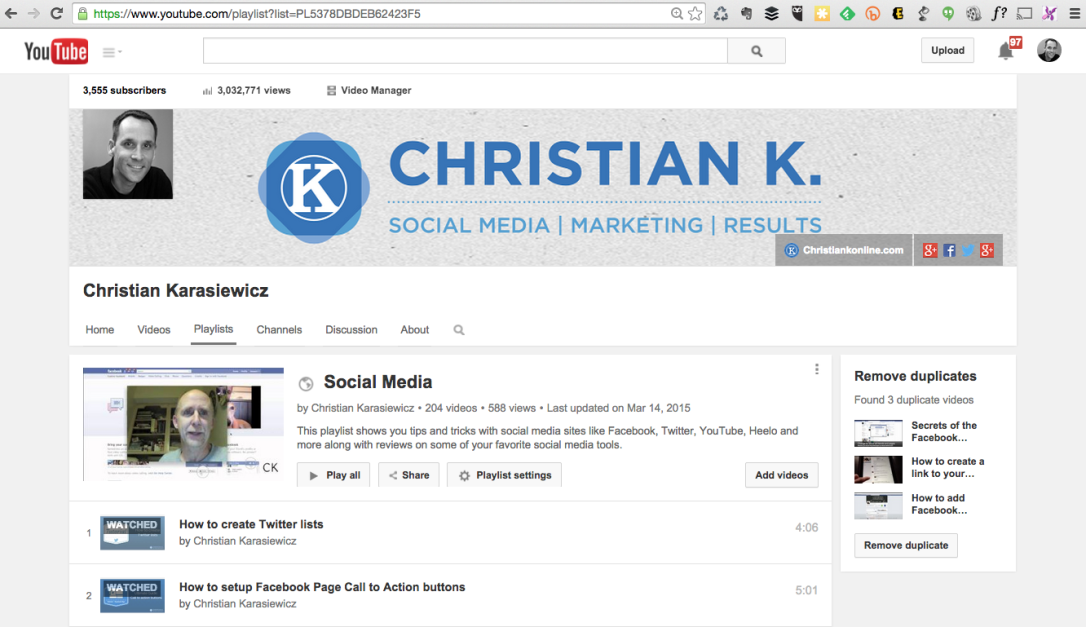The image size is (1086, 627).
Task: Click the f? font extension icon
Action: coord(999,13)
